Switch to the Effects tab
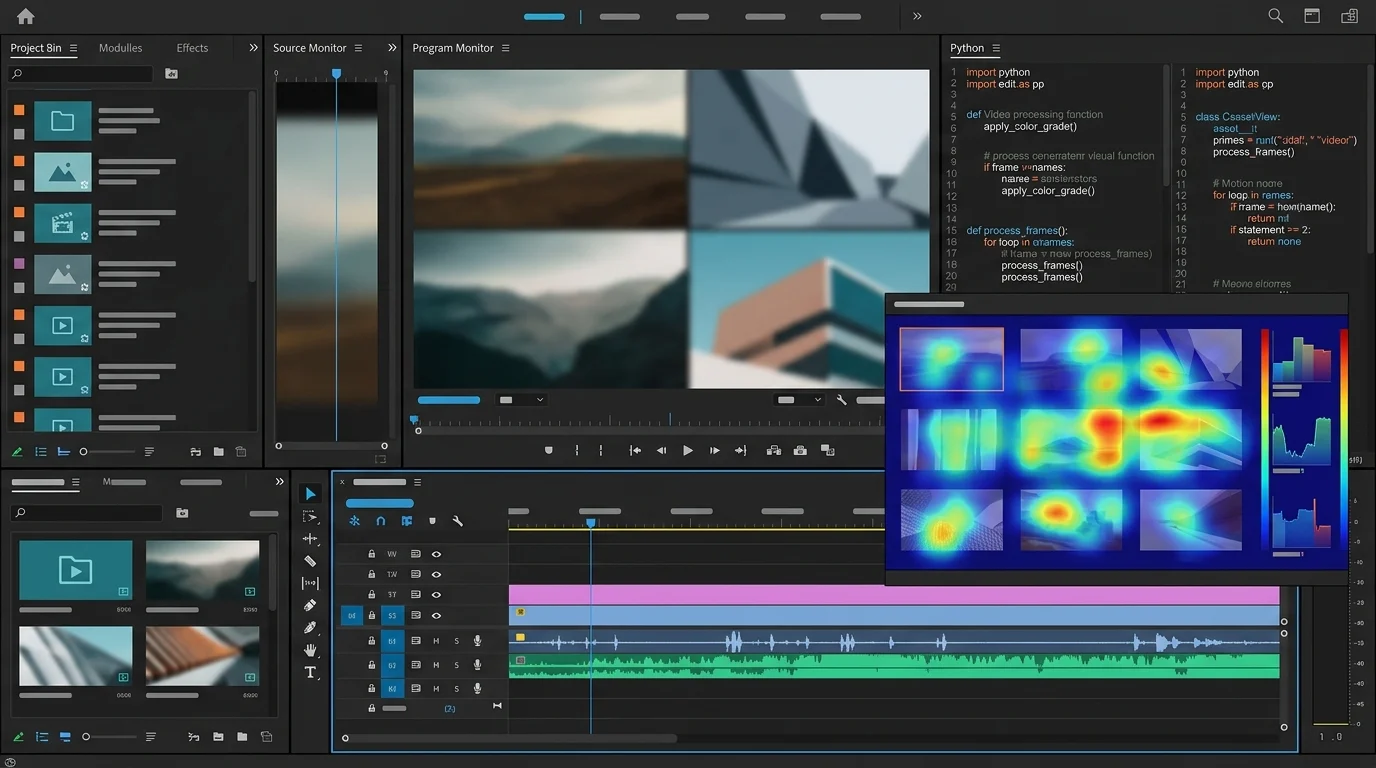This screenshot has height=768, width=1376. point(192,48)
